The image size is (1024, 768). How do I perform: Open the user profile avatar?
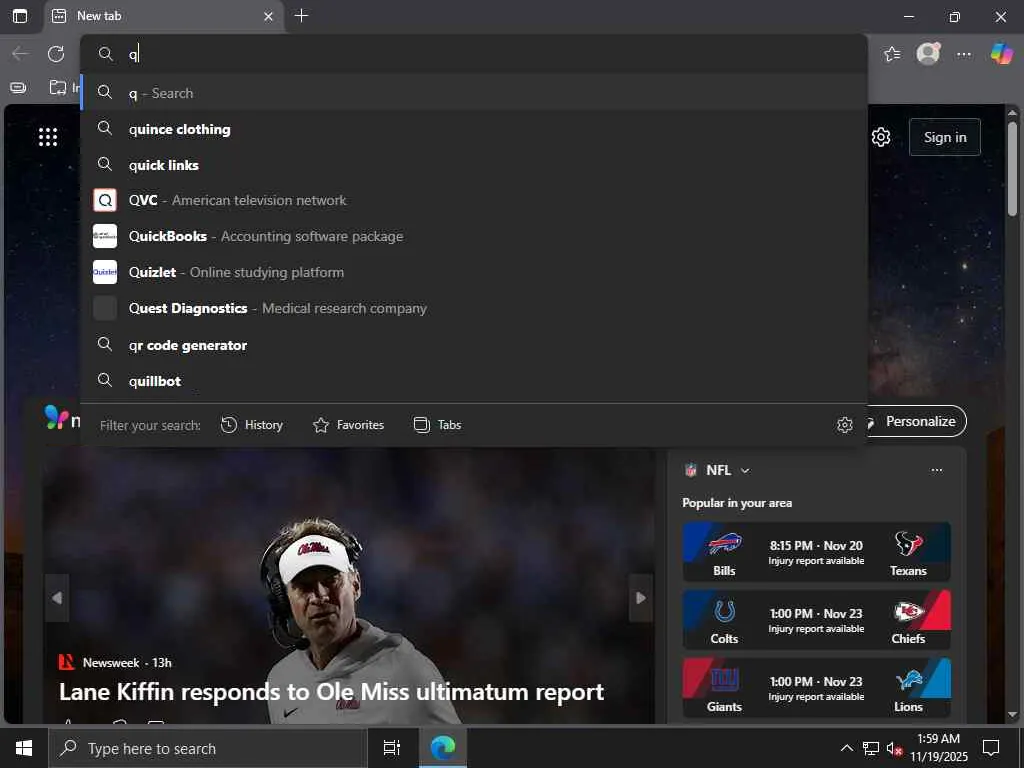point(928,54)
